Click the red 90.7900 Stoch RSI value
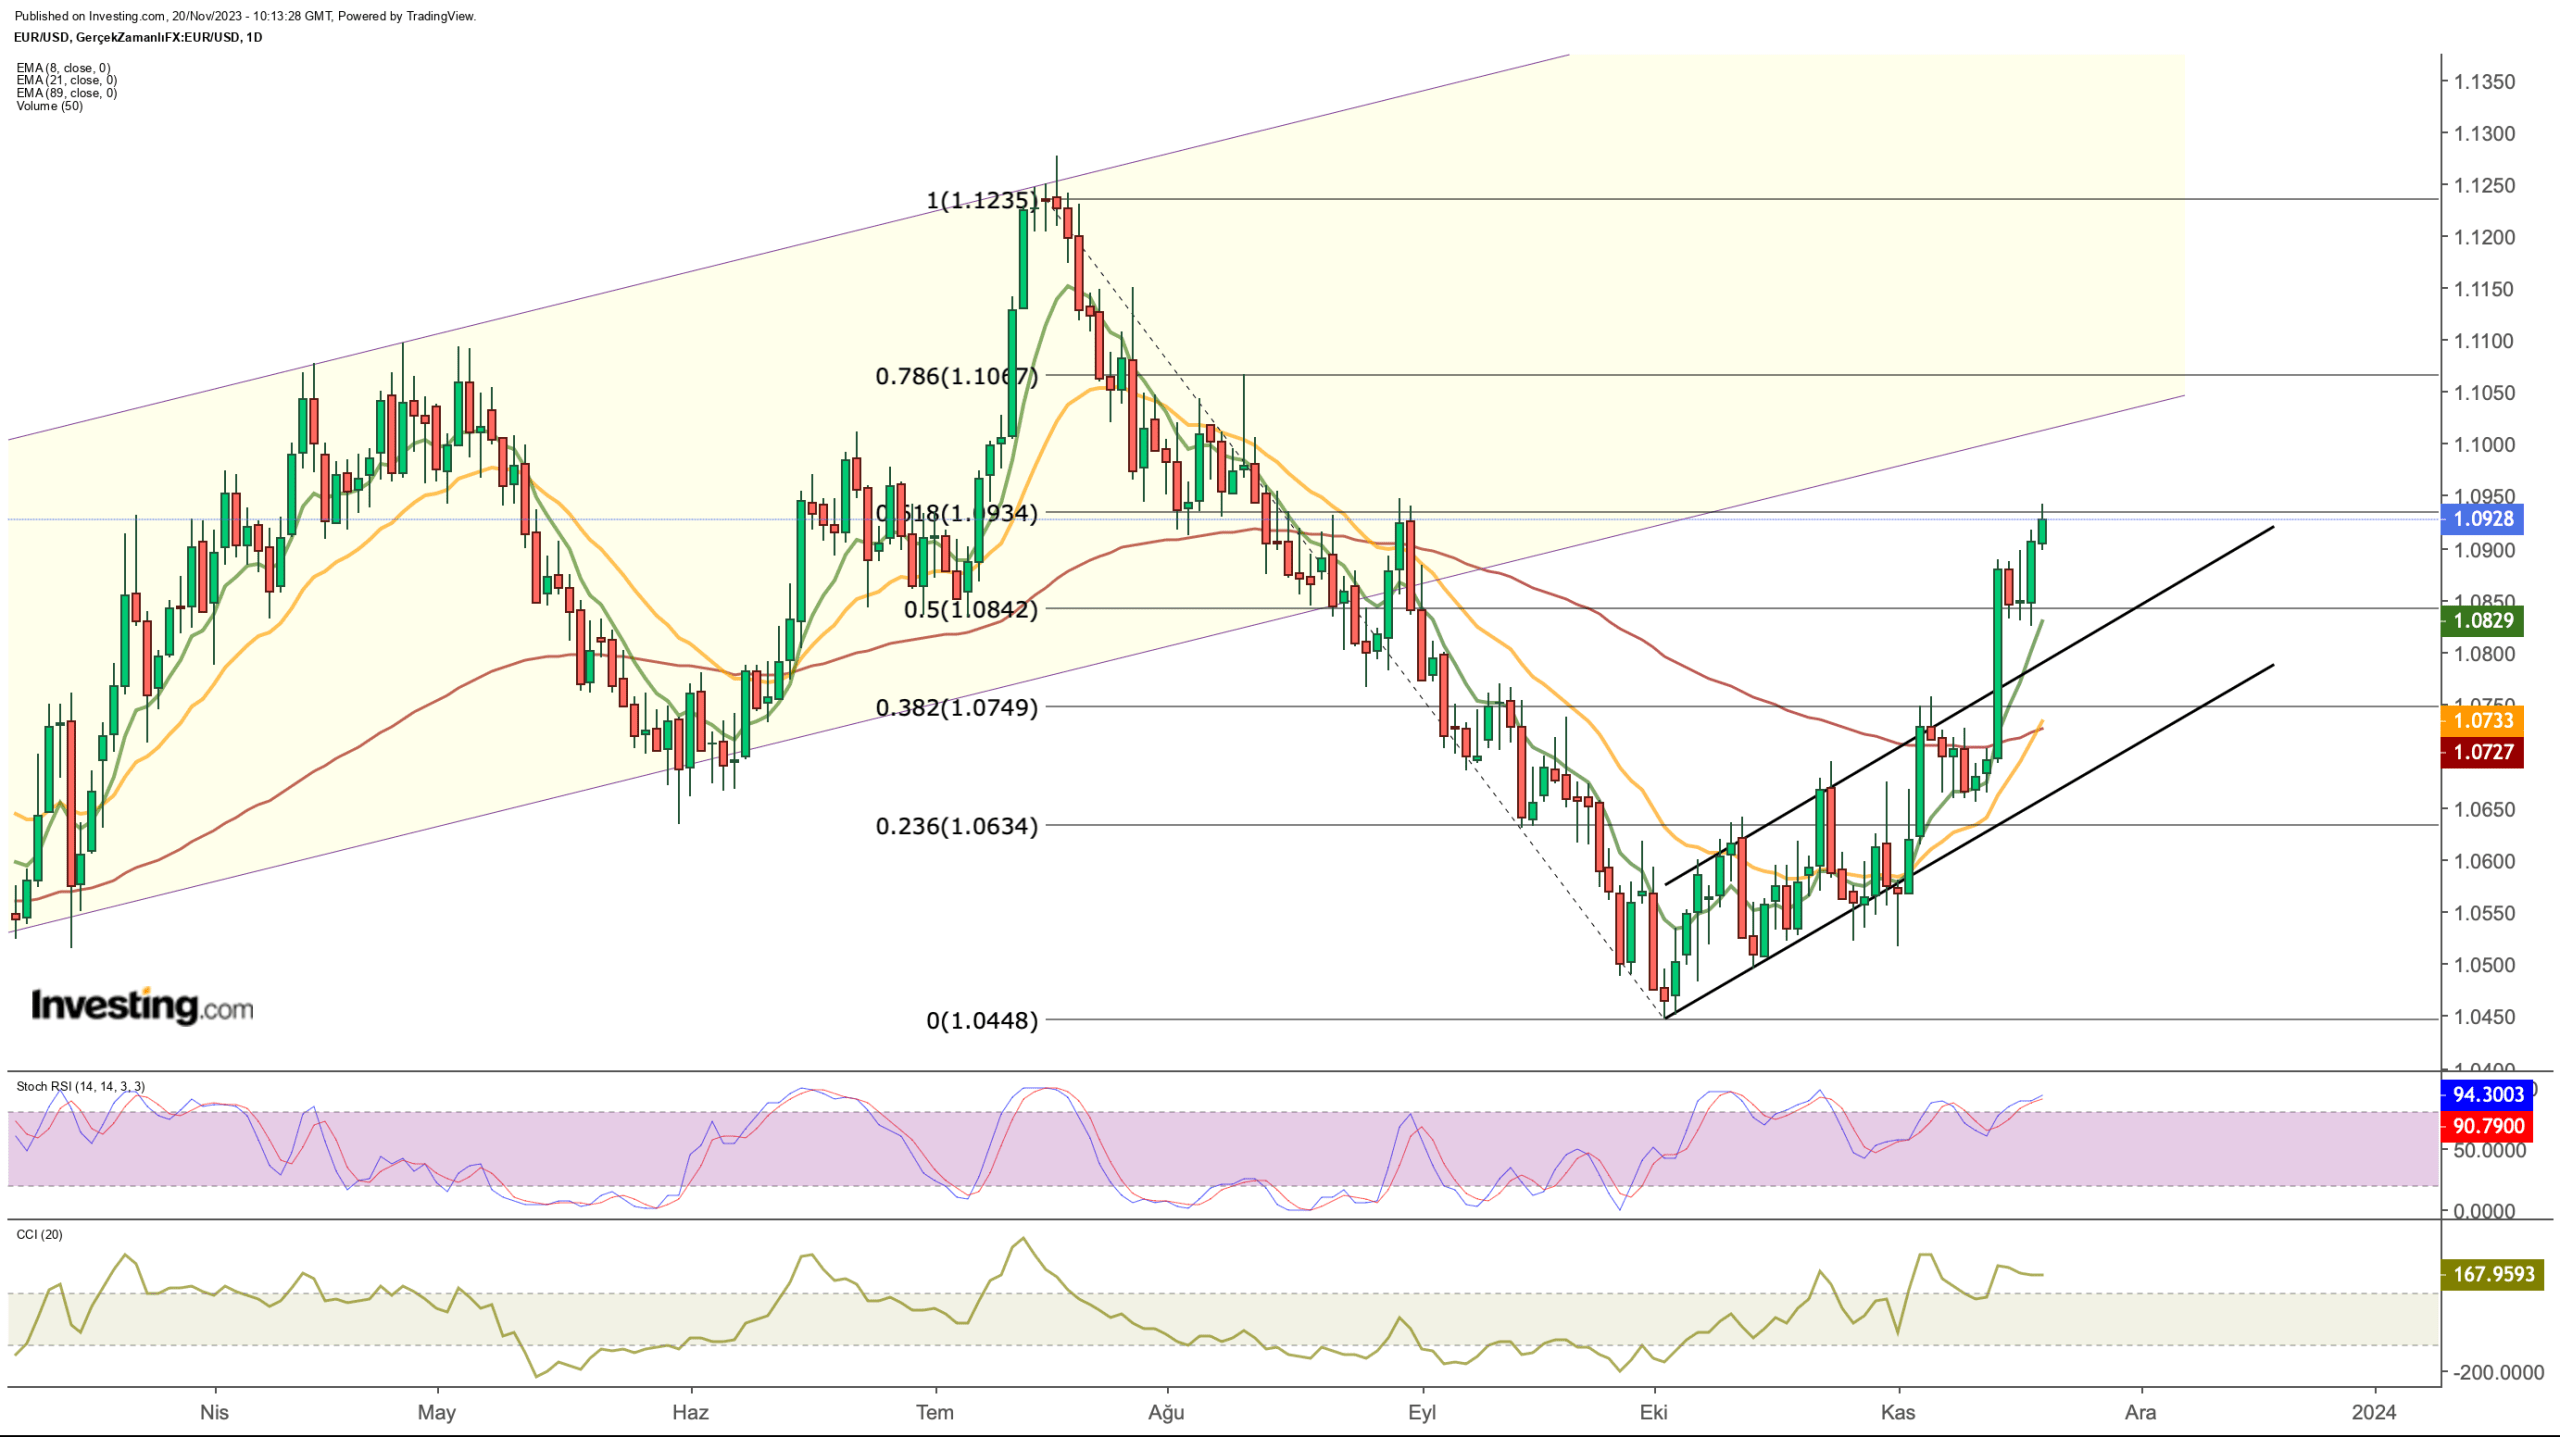Image resolution: width=2560 pixels, height=1437 pixels. [2487, 1126]
